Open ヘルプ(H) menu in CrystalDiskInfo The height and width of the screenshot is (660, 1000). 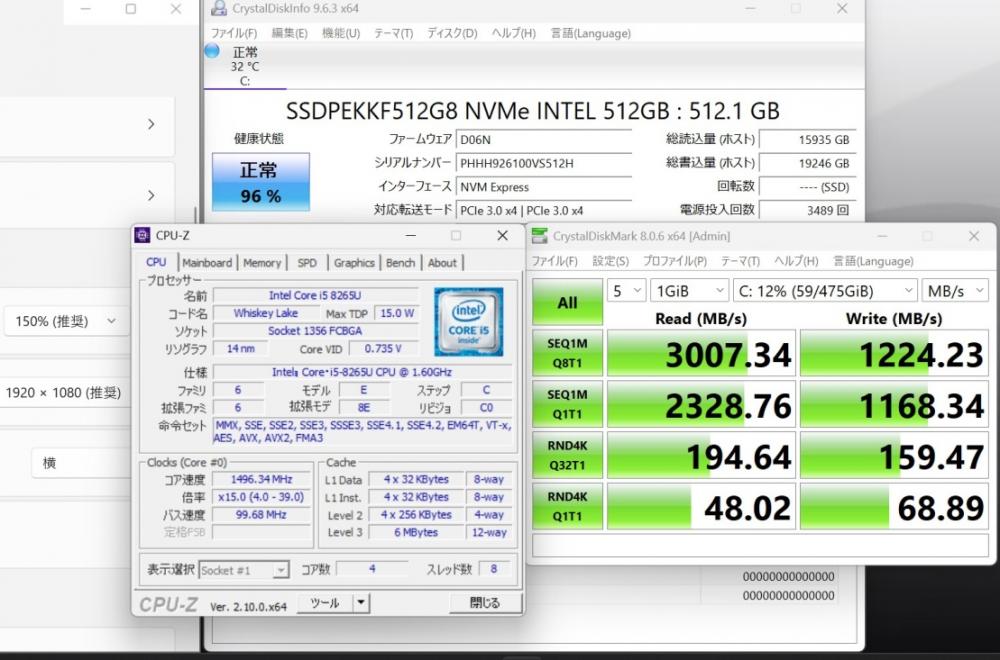pyautogui.click(x=513, y=33)
